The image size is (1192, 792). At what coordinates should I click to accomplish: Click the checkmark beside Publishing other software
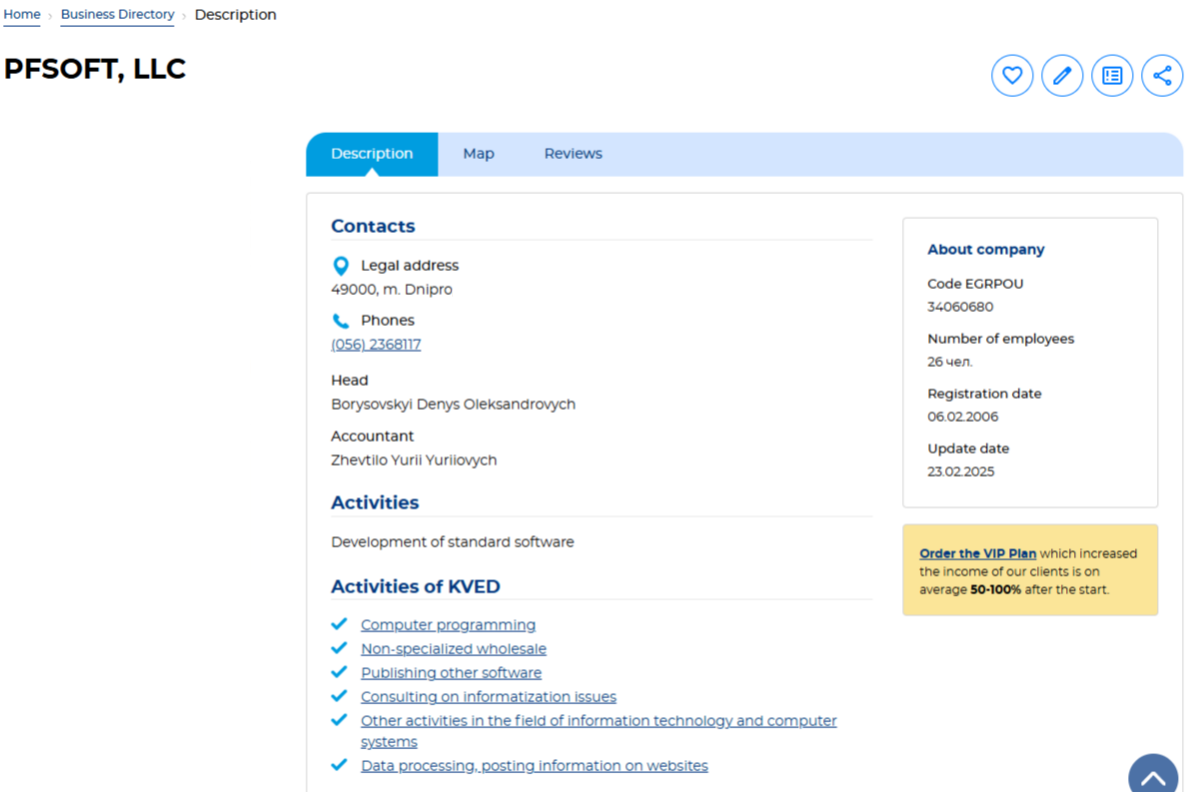click(339, 672)
